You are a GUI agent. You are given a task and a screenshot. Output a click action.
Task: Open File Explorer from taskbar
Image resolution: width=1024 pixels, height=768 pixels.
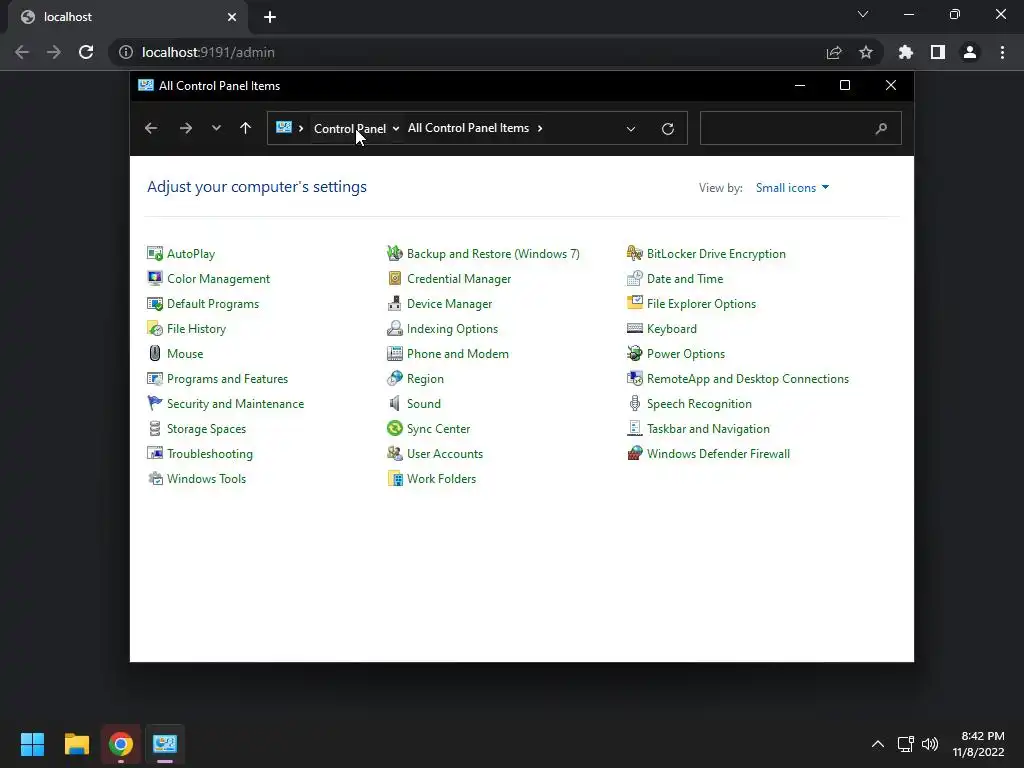pyautogui.click(x=76, y=744)
